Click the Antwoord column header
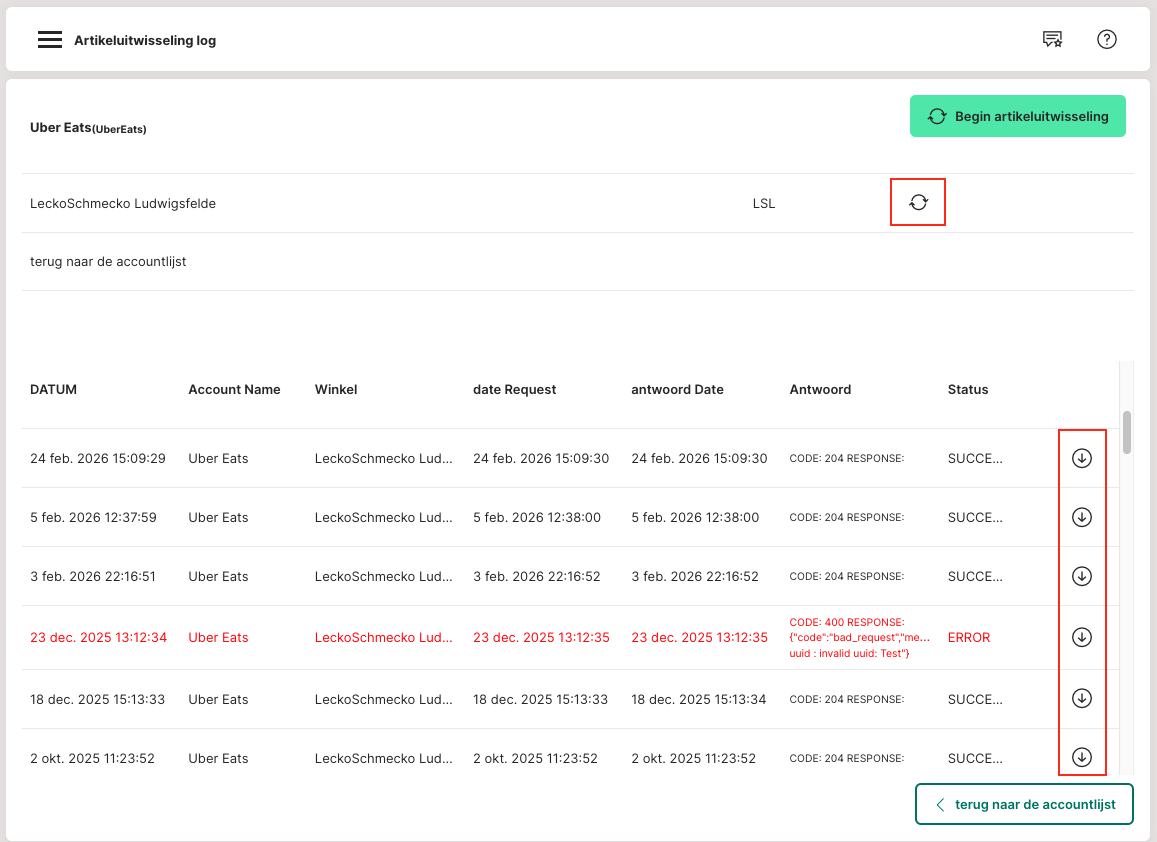 pos(820,390)
